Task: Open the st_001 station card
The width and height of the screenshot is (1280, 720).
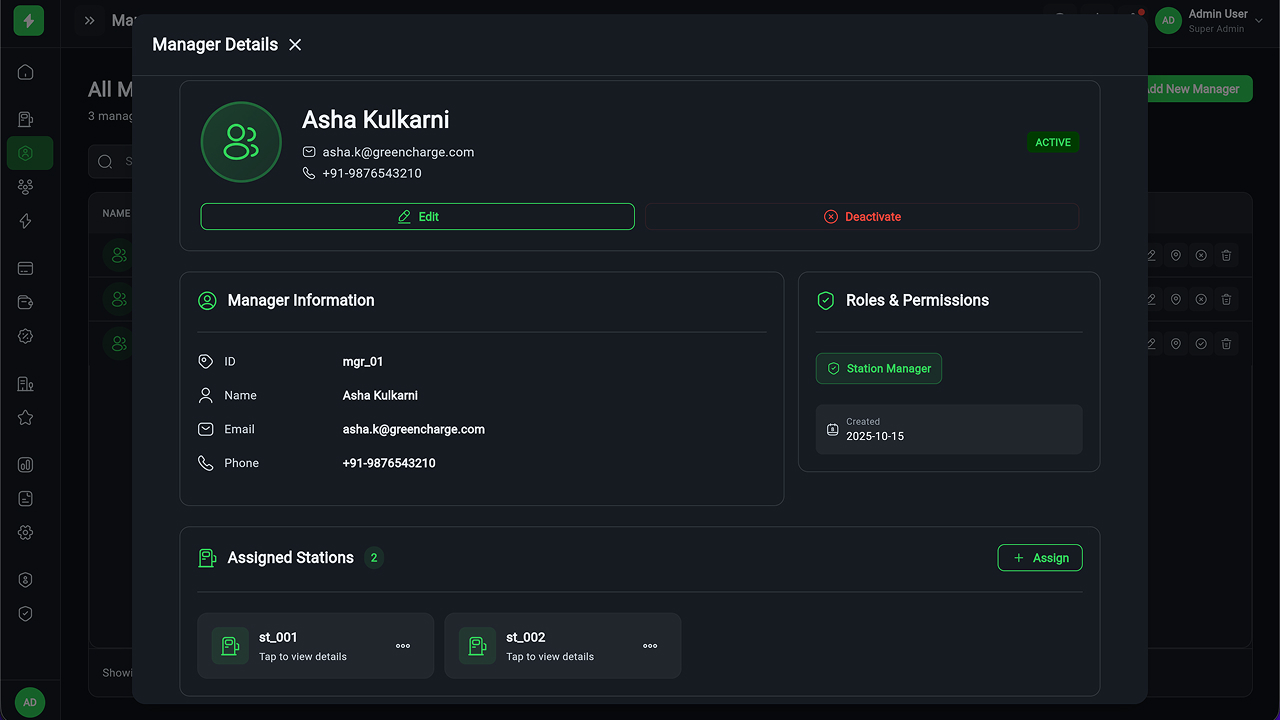Action: 302,645
